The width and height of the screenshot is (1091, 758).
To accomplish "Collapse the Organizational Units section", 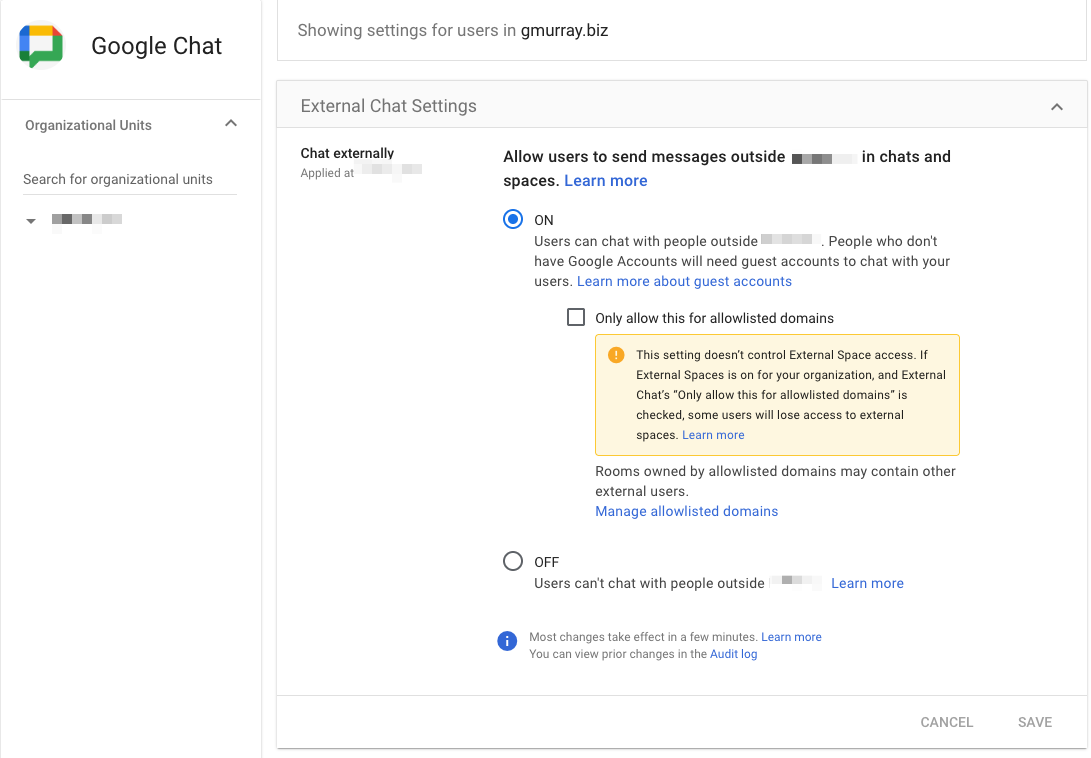I will point(231,124).
